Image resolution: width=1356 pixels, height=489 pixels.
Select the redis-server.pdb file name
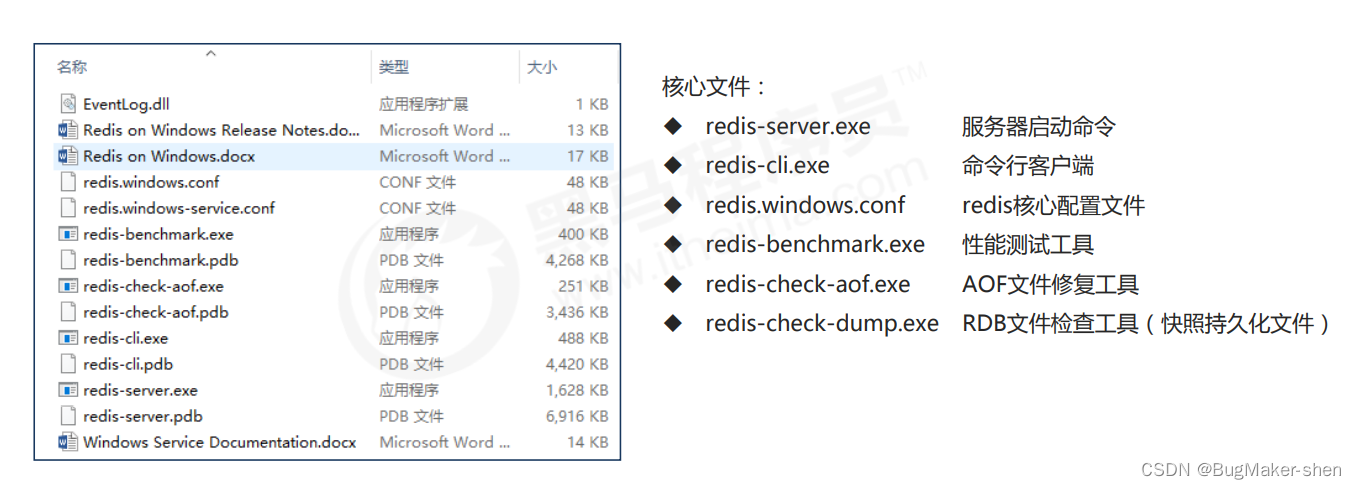143,416
